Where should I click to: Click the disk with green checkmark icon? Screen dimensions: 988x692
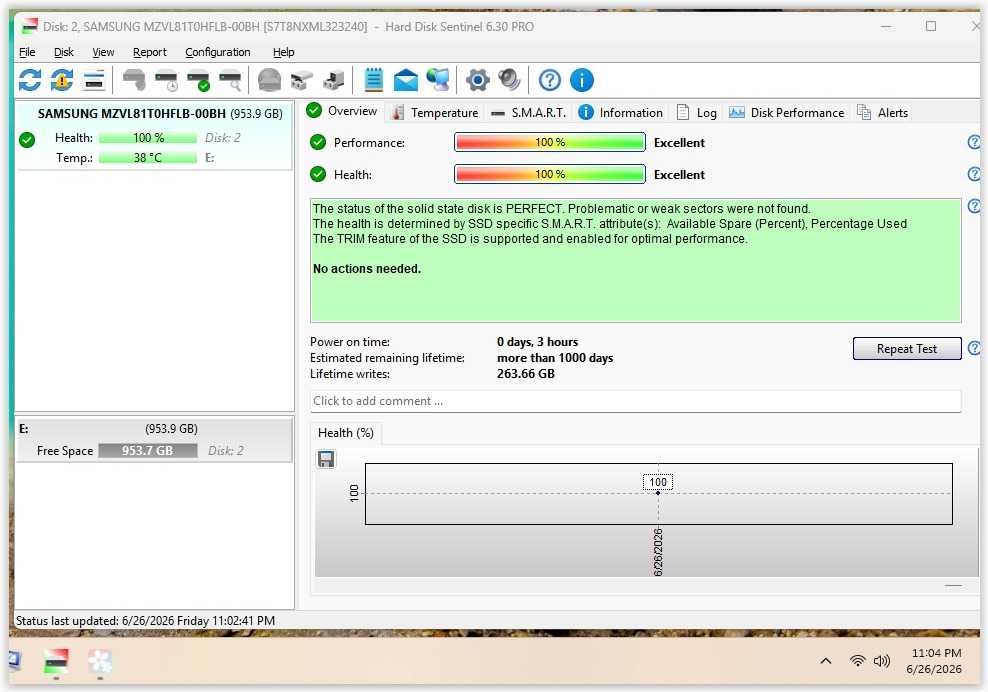[x=198, y=80]
